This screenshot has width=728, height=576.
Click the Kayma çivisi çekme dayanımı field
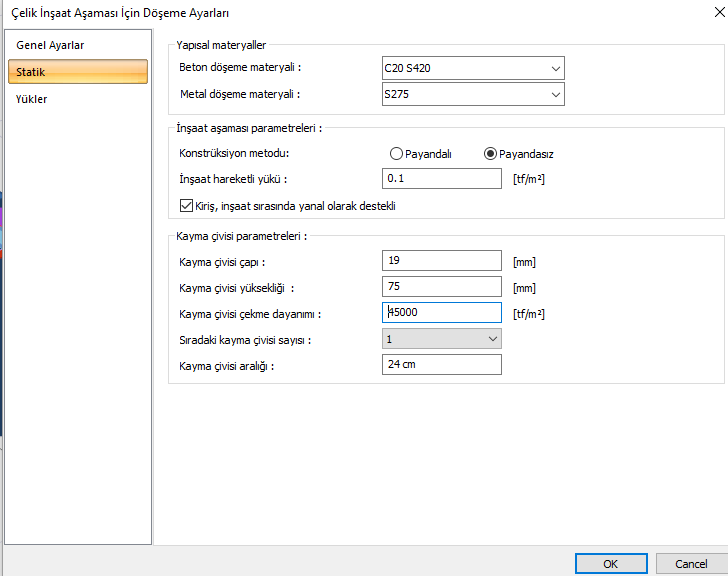441,313
